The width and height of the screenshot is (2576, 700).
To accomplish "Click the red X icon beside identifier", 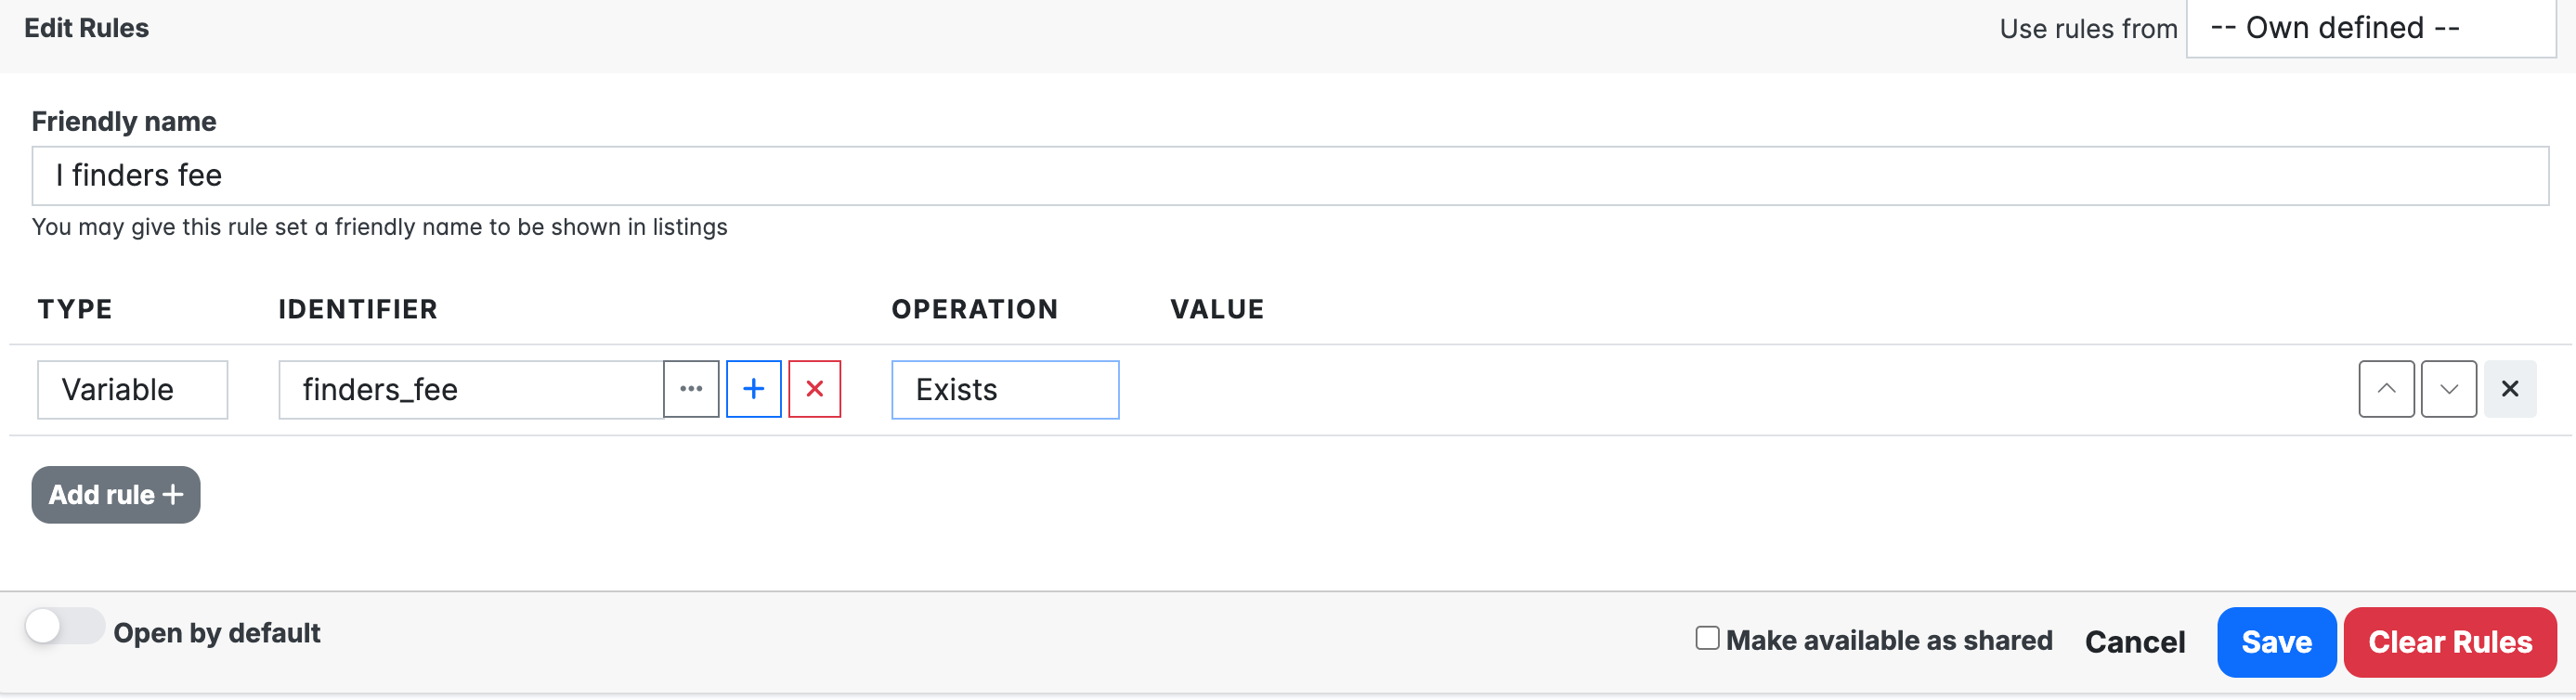I will pyautogui.click(x=814, y=389).
